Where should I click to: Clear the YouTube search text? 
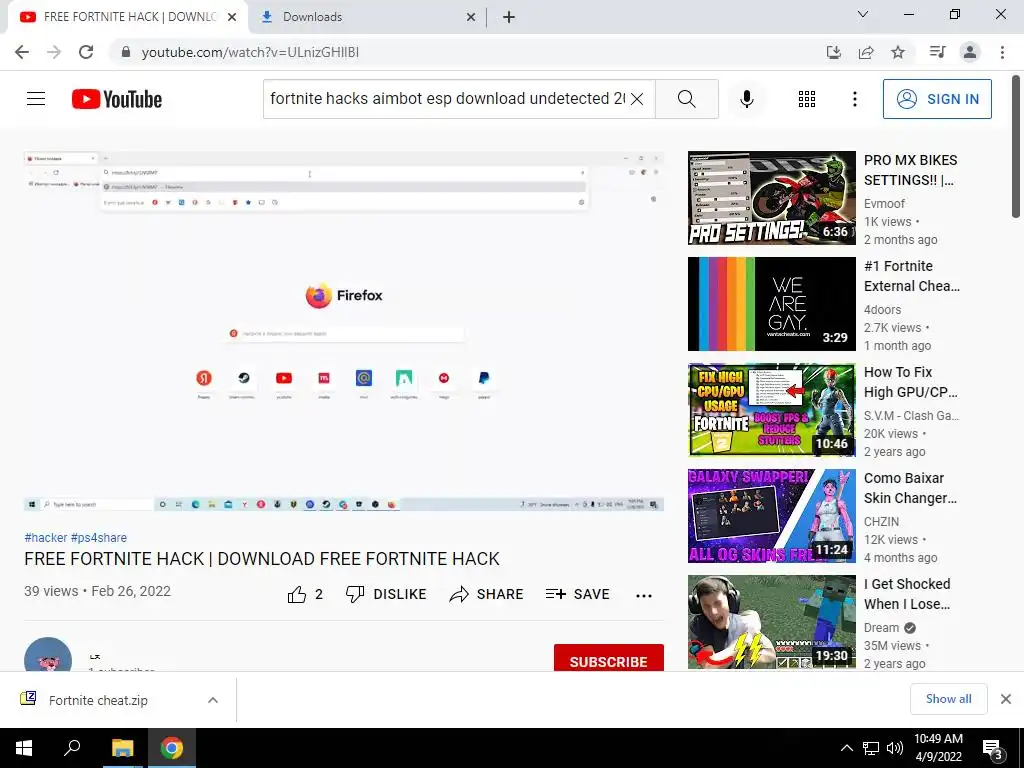tap(637, 99)
